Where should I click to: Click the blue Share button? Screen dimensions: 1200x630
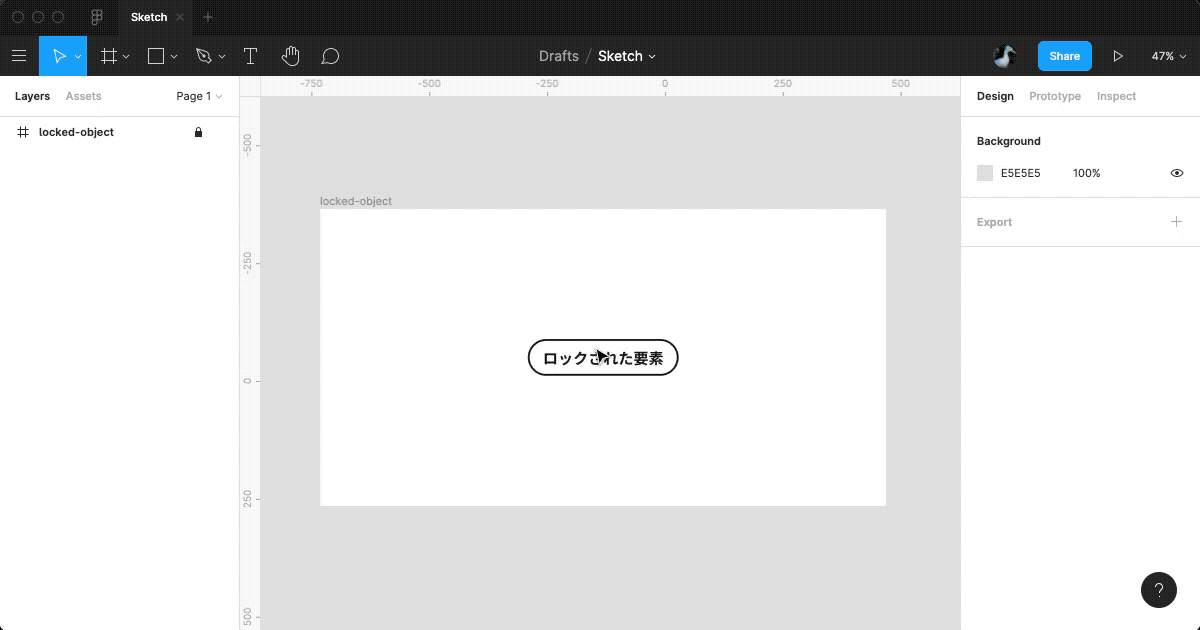1064,57
